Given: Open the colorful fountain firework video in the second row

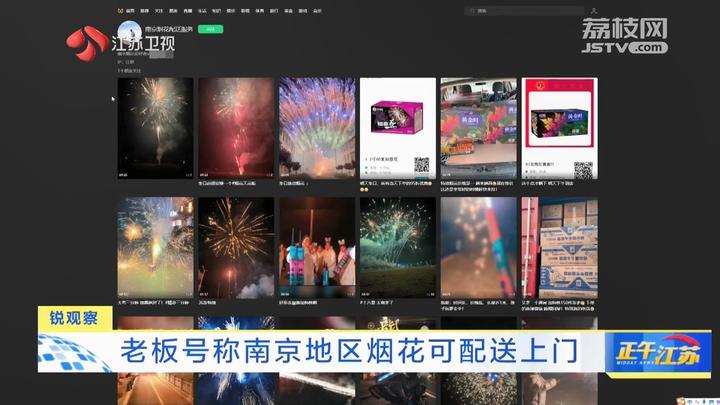Looking at the screenshot, I should 155,246.
